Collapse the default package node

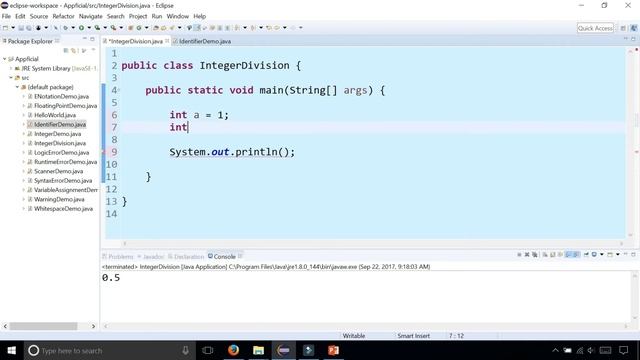click(17, 87)
